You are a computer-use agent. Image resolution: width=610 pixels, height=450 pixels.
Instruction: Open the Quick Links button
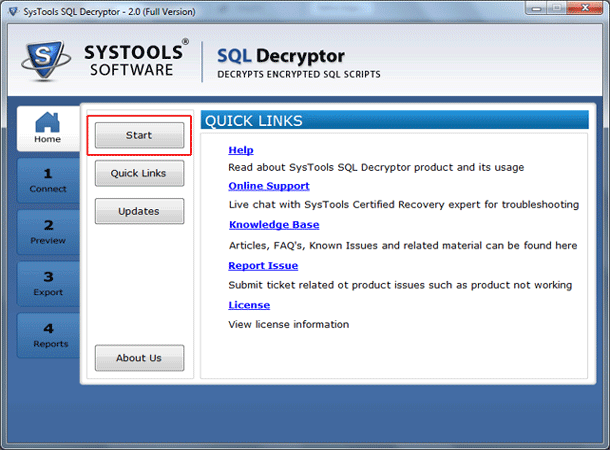click(x=139, y=173)
